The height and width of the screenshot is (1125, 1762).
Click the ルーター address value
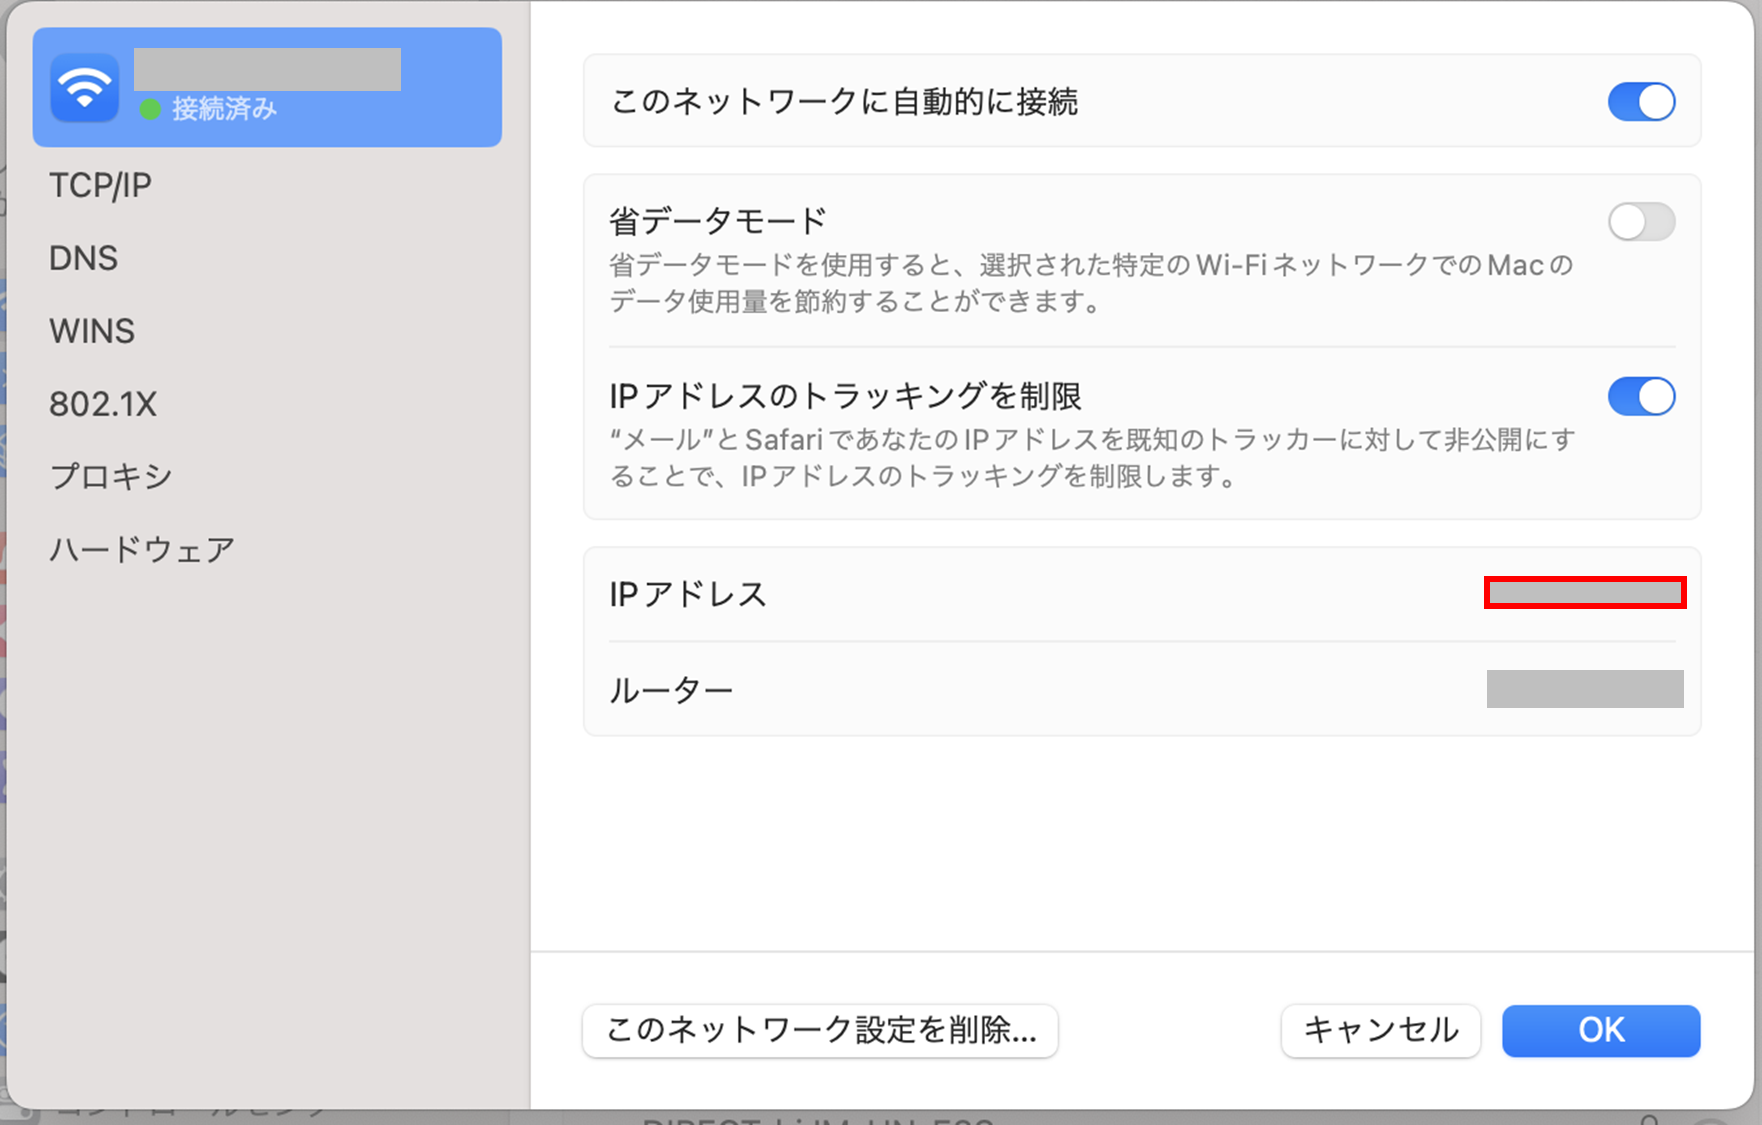[1585, 689]
